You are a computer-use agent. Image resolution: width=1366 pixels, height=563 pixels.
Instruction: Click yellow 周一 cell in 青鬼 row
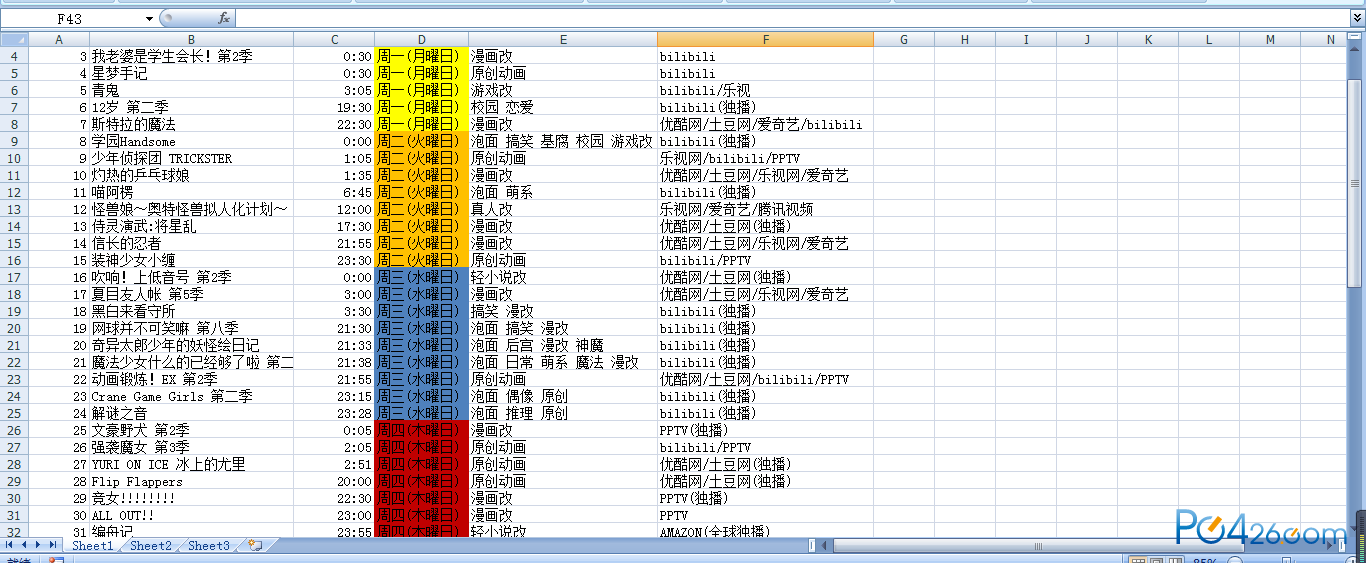click(x=421, y=91)
